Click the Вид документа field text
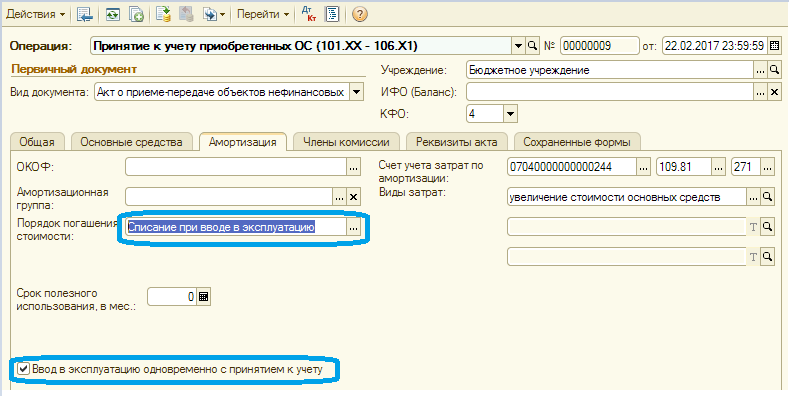The width and height of the screenshot is (789, 396). point(221,92)
